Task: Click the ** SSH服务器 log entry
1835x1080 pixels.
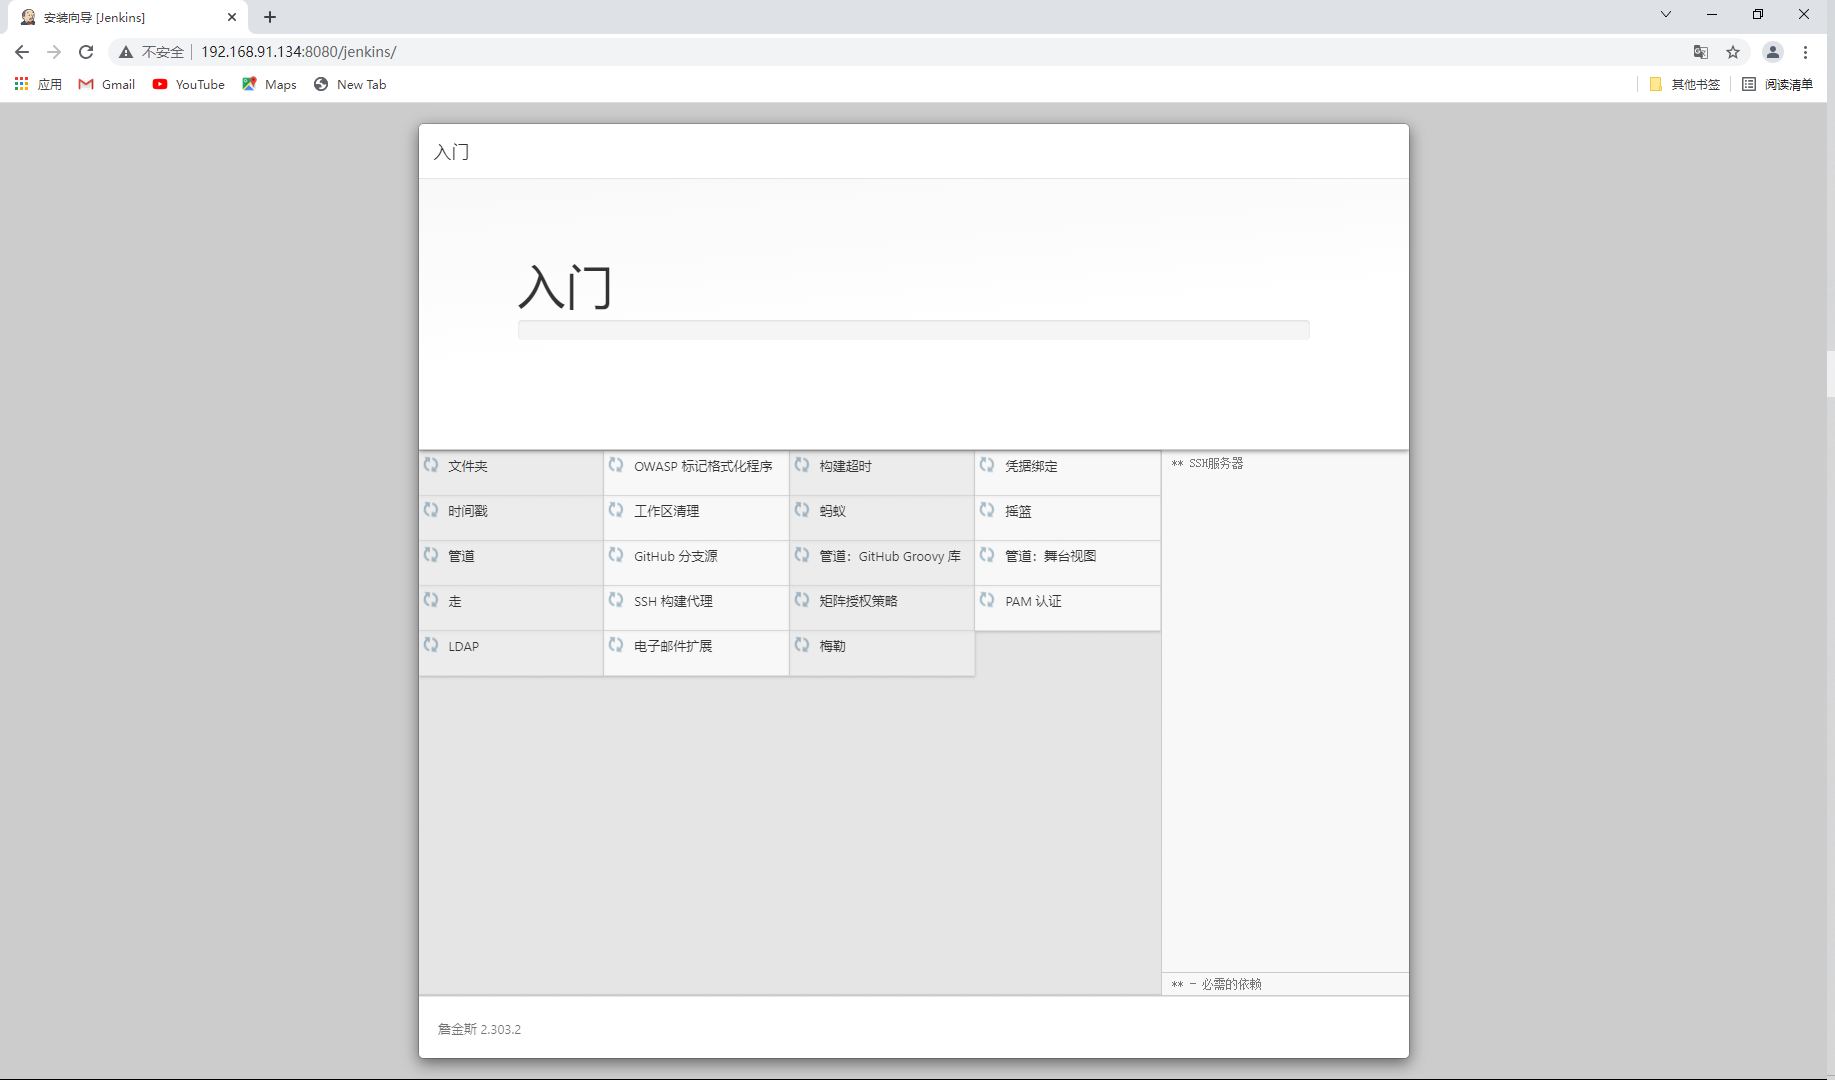Action: (1207, 463)
